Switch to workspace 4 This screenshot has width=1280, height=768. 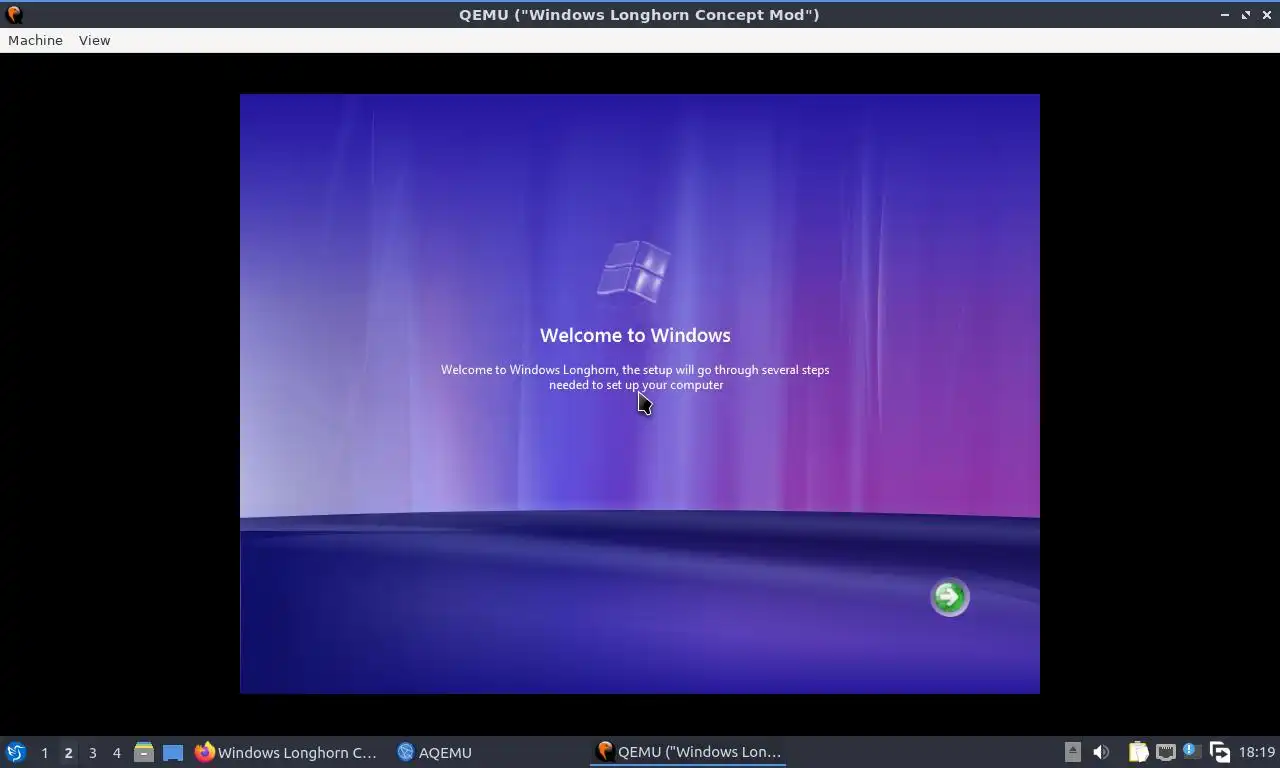[116, 752]
